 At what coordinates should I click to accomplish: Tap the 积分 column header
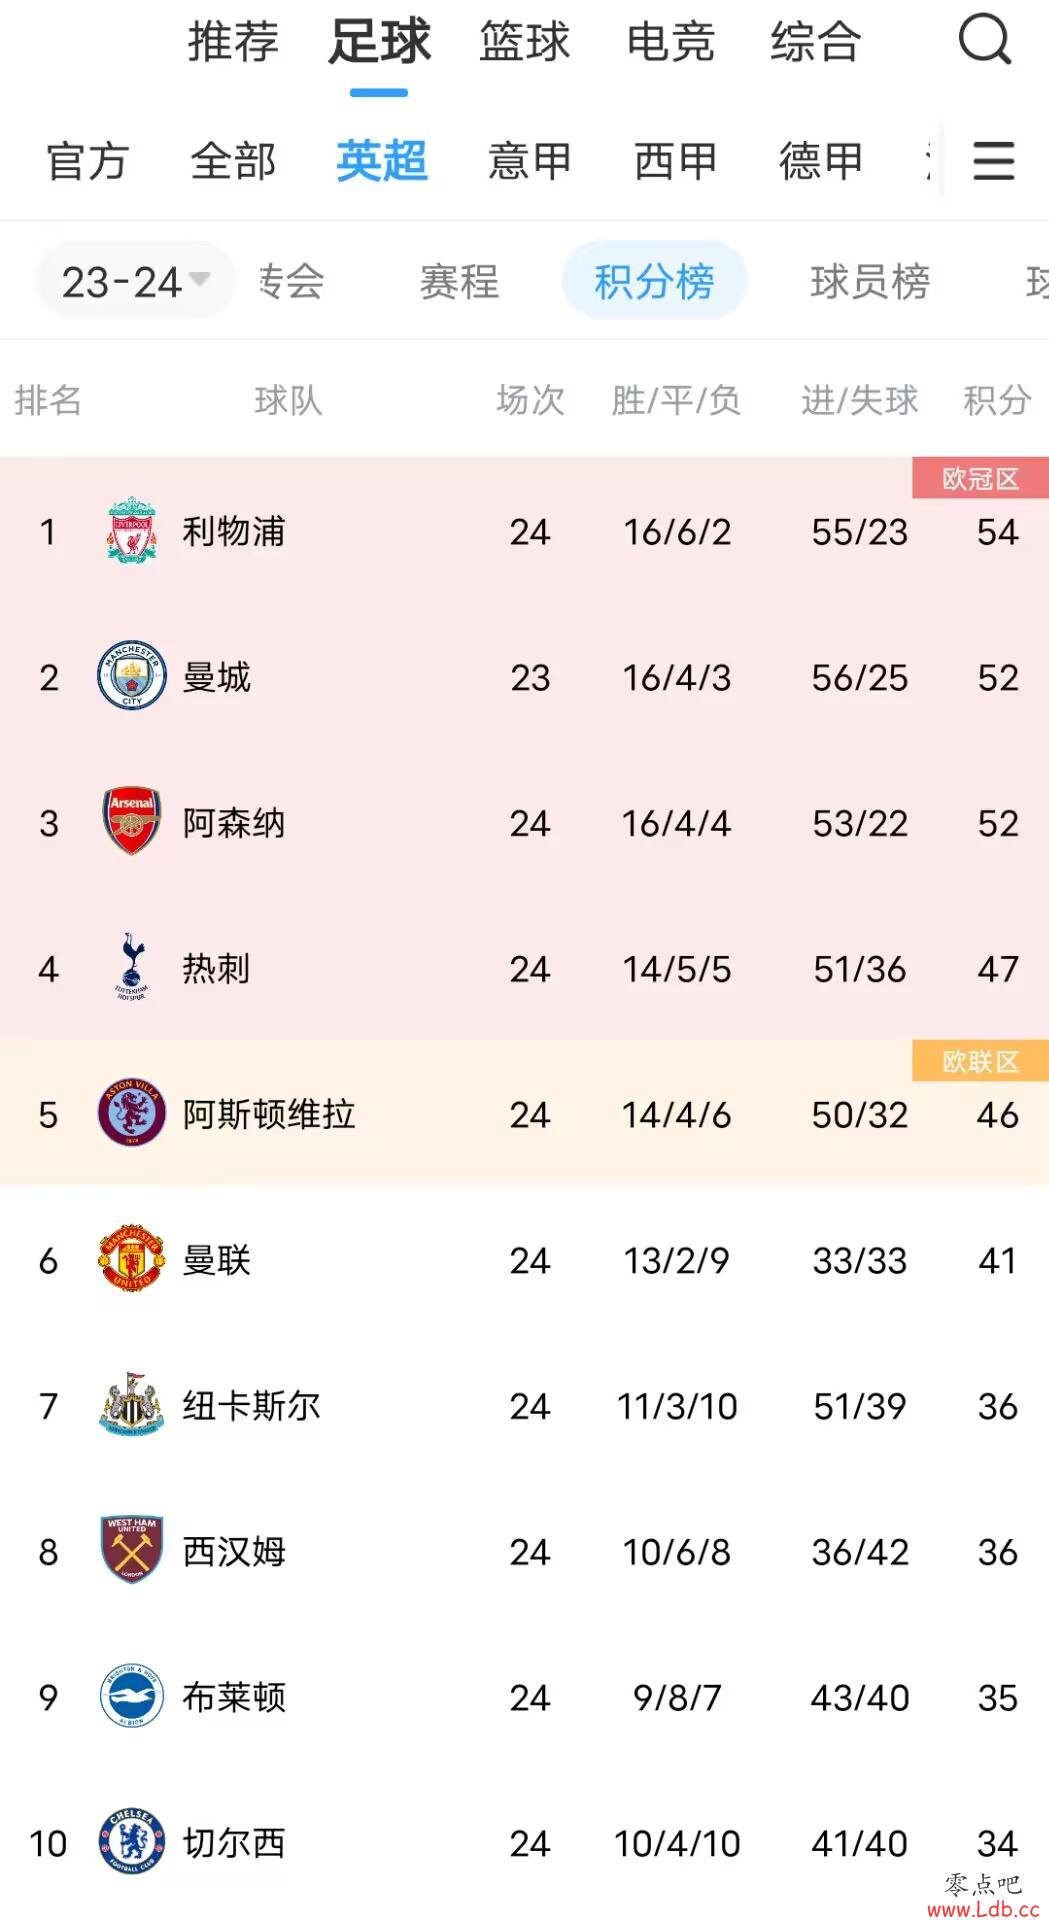(x=997, y=400)
